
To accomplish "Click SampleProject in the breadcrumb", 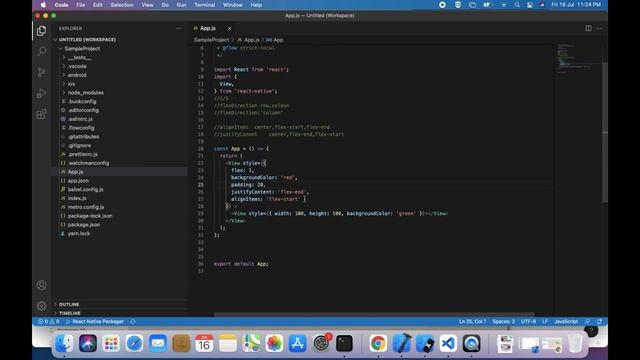I will (211, 40).
